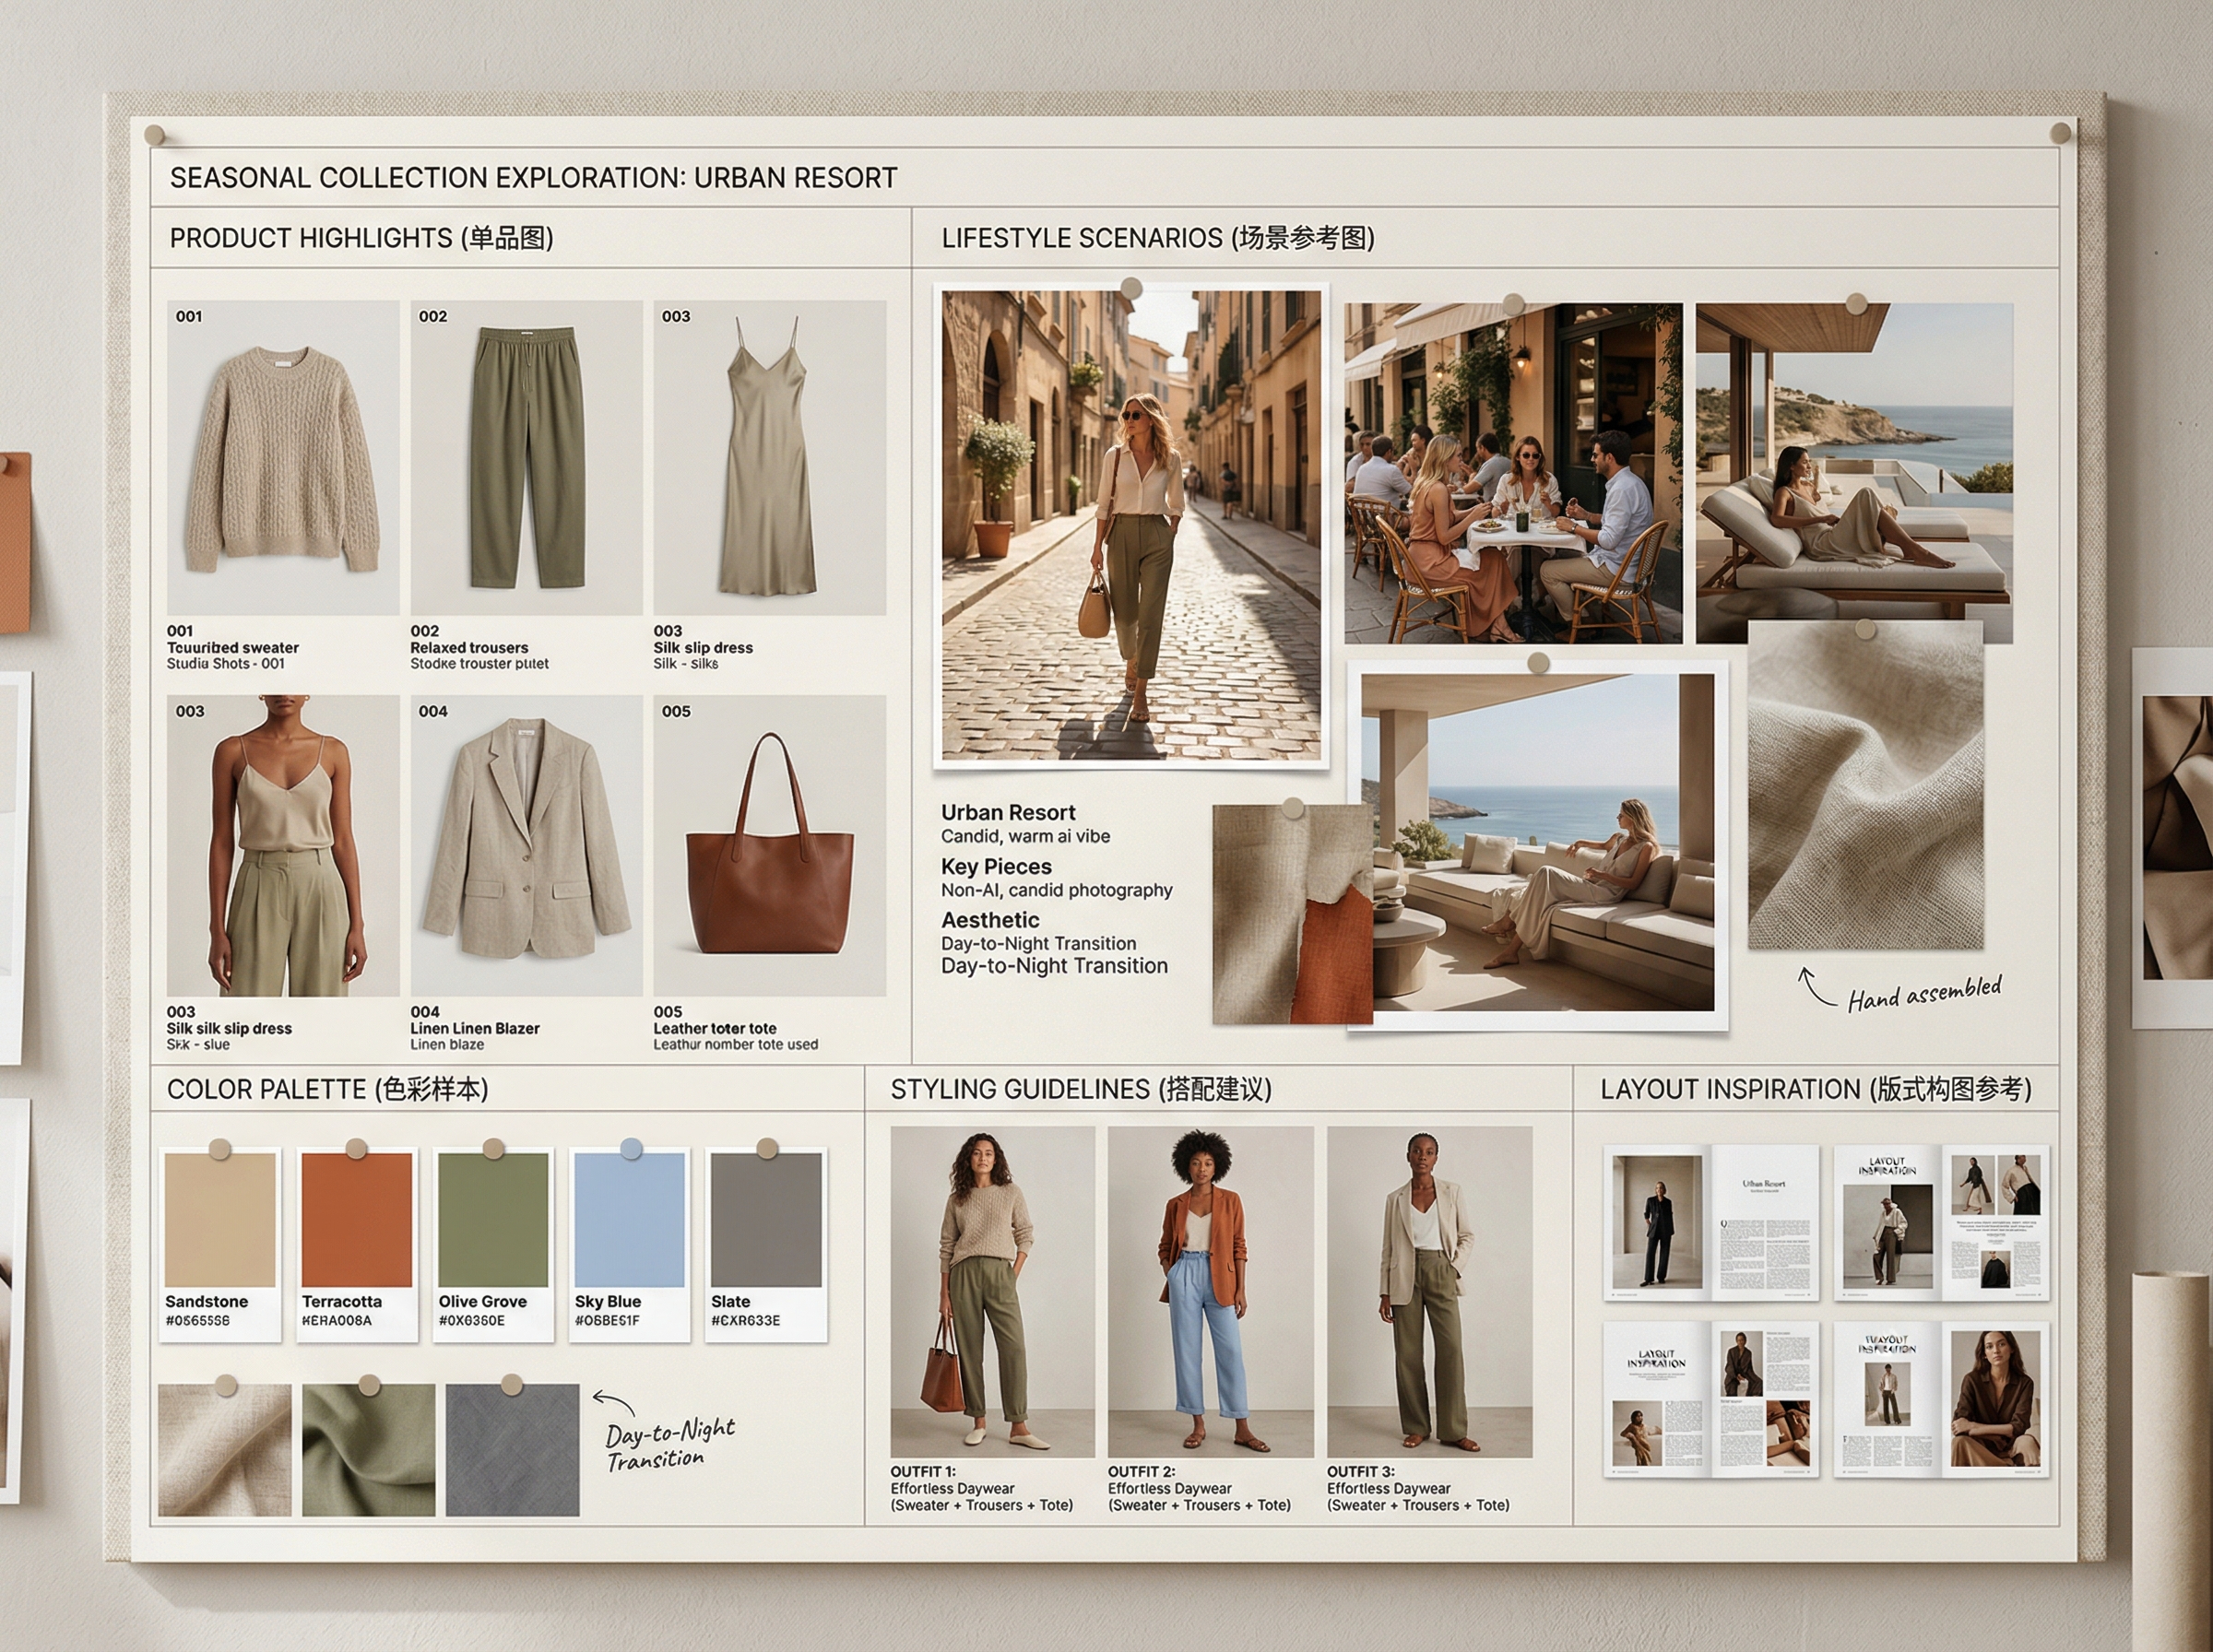Select the Slate gray swatch

coord(766,1220)
